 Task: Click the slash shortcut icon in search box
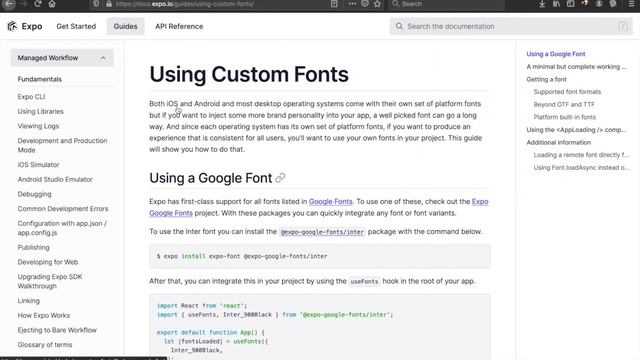click(623, 26)
